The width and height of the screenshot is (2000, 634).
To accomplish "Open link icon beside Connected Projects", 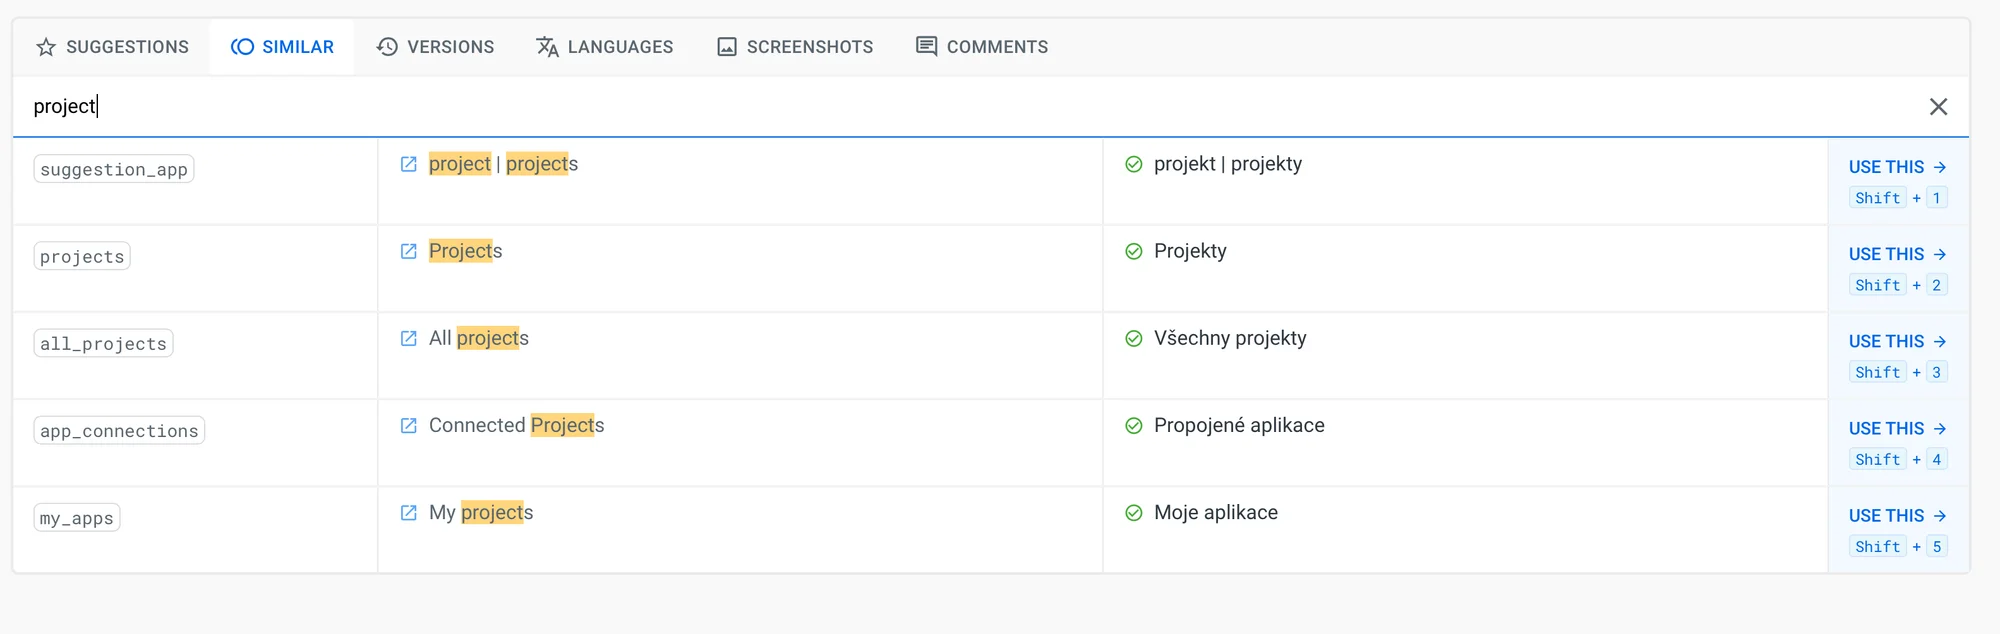I will coord(408,425).
